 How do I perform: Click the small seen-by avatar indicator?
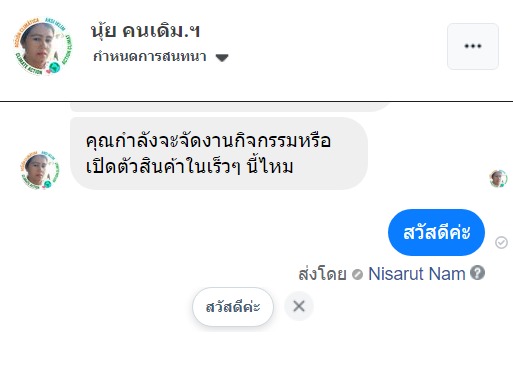click(498, 178)
